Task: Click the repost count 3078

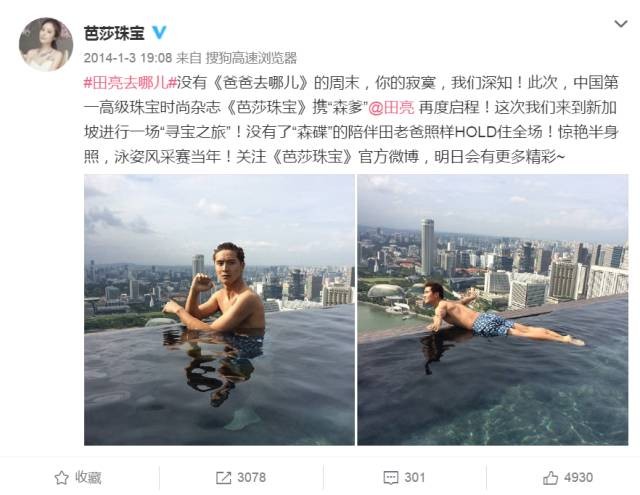Action: (x=251, y=477)
